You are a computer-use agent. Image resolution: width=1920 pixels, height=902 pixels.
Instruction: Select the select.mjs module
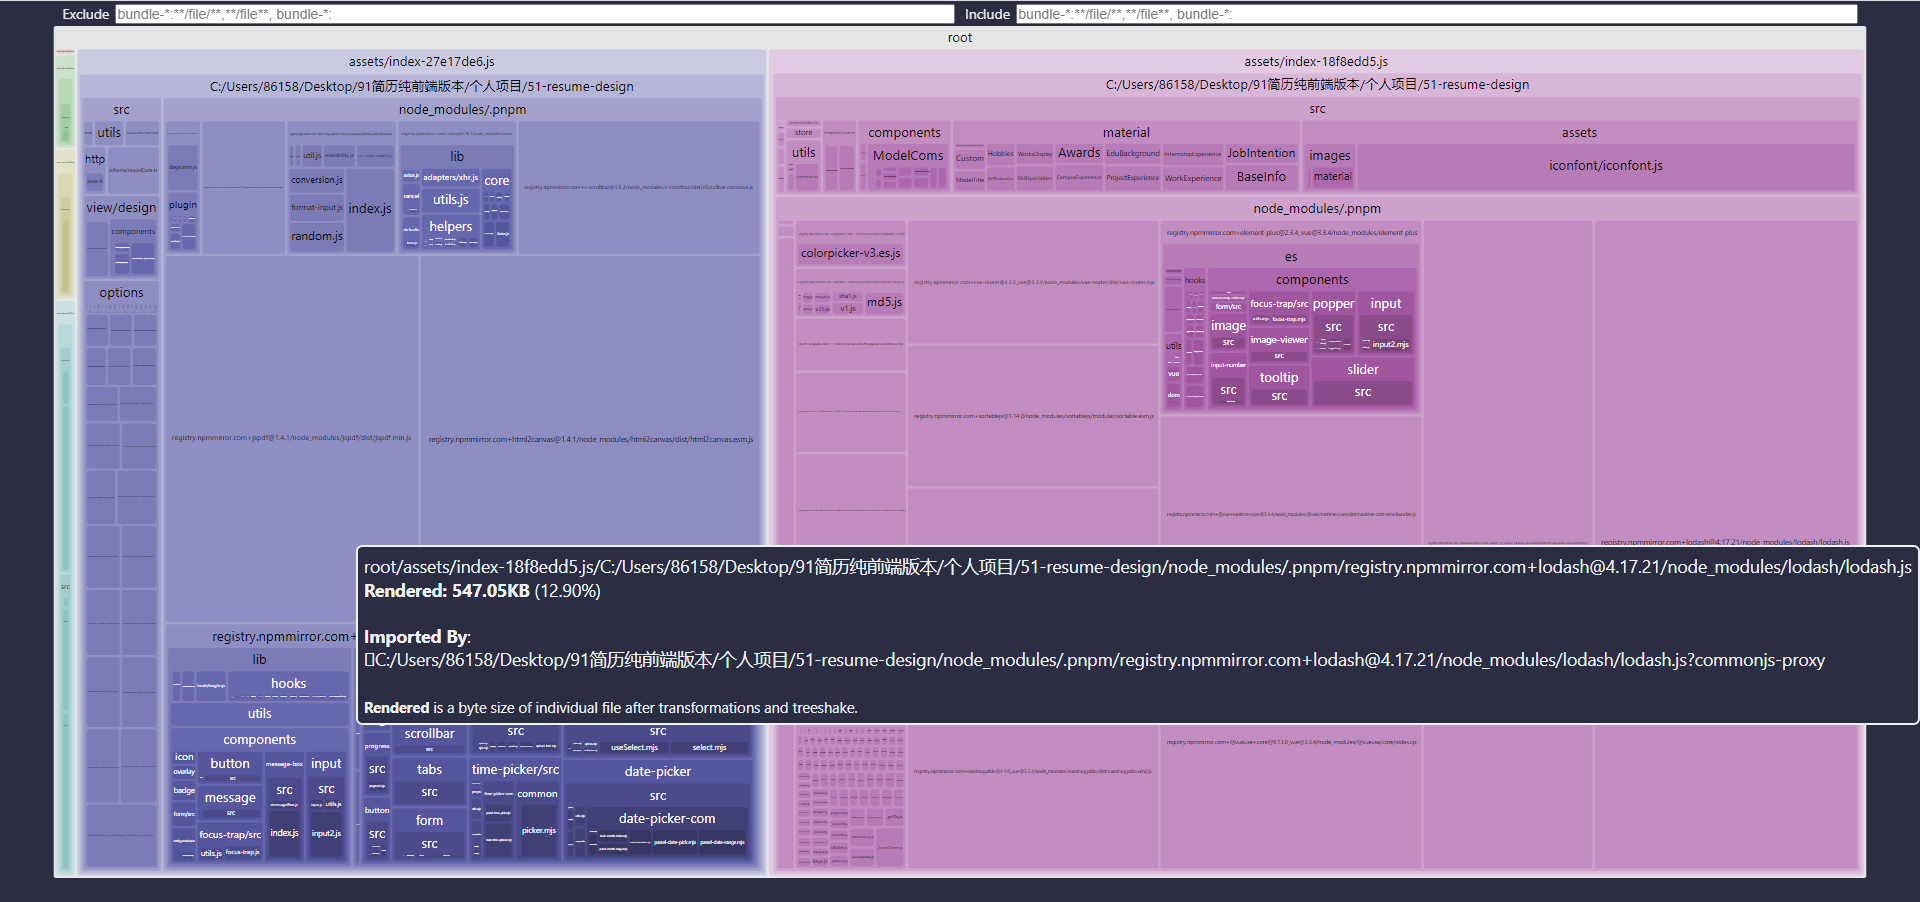[x=709, y=747]
